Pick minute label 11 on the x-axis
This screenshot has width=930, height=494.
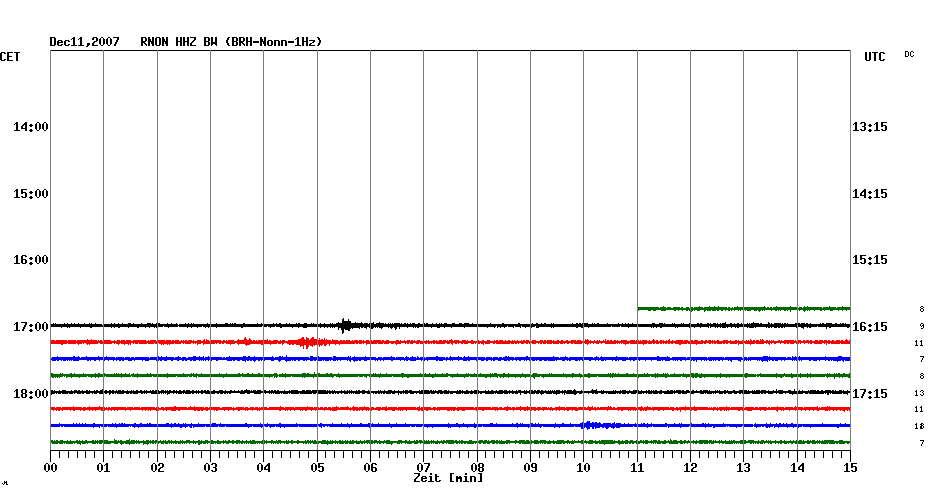(637, 468)
